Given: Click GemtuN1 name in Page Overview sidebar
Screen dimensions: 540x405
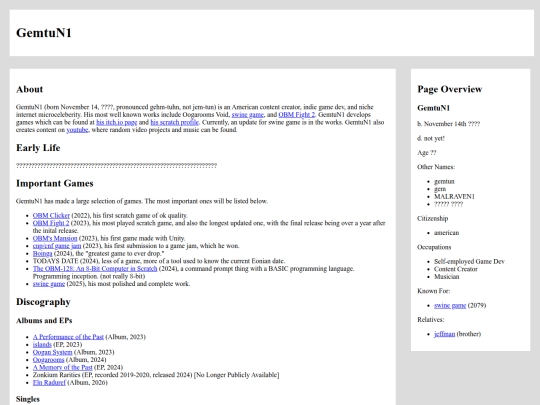Looking at the screenshot, I should [x=434, y=108].
